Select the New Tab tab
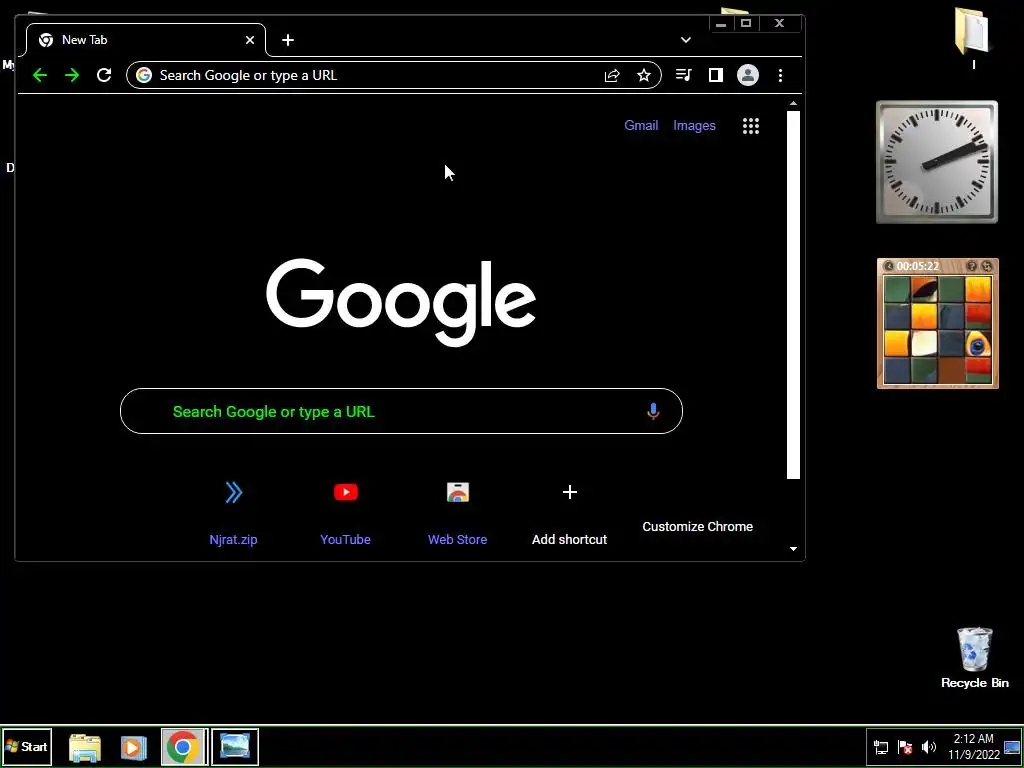The height and width of the screenshot is (768, 1024). pyautogui.click(x=146, y=40)
